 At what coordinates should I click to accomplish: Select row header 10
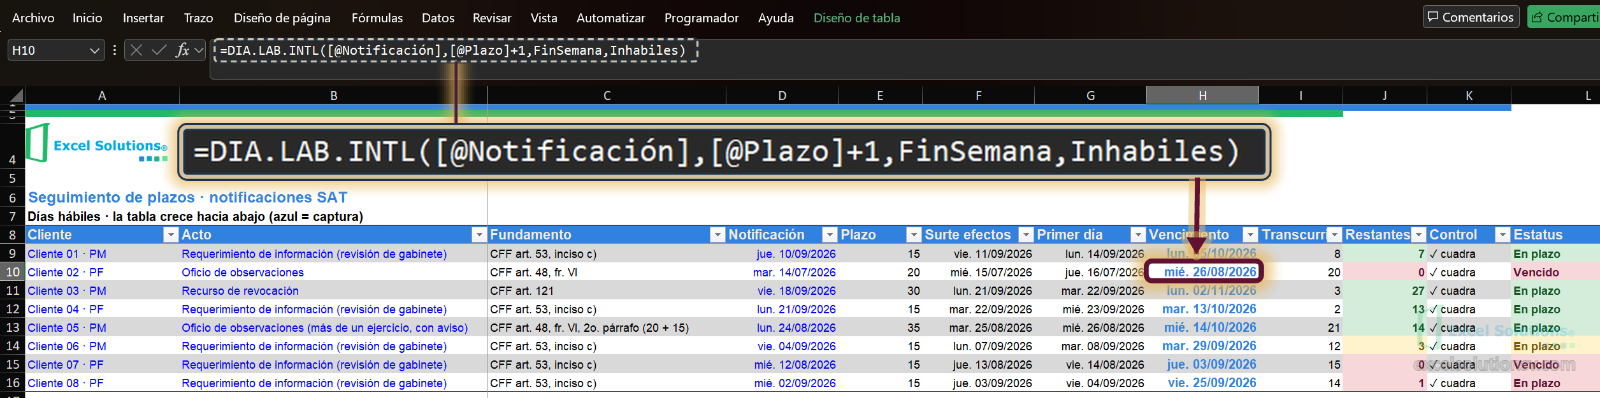[x=12, y=272]
